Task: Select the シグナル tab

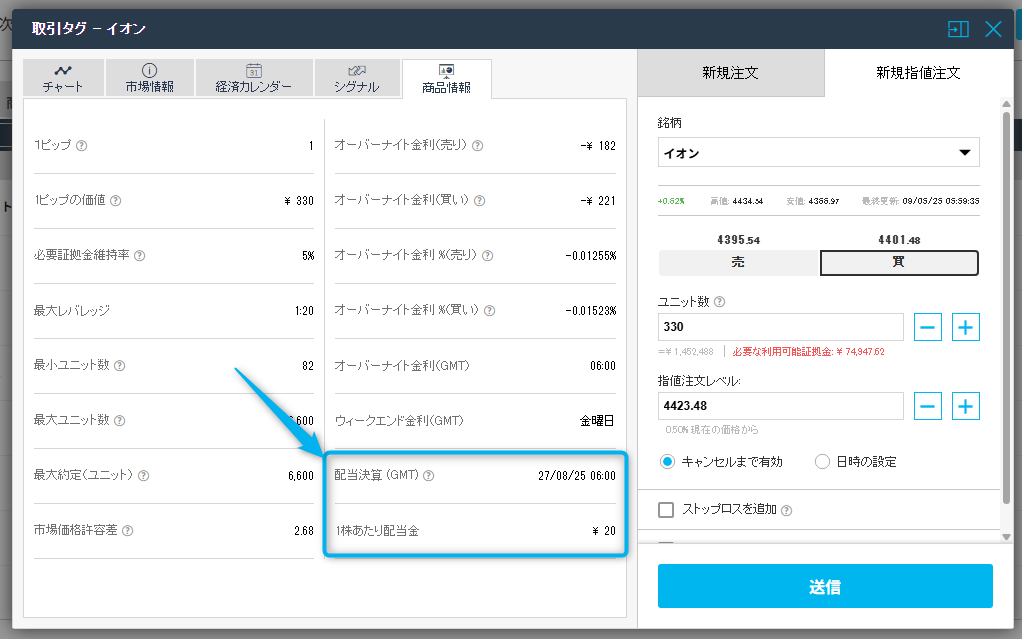Action: coord(357,78)
